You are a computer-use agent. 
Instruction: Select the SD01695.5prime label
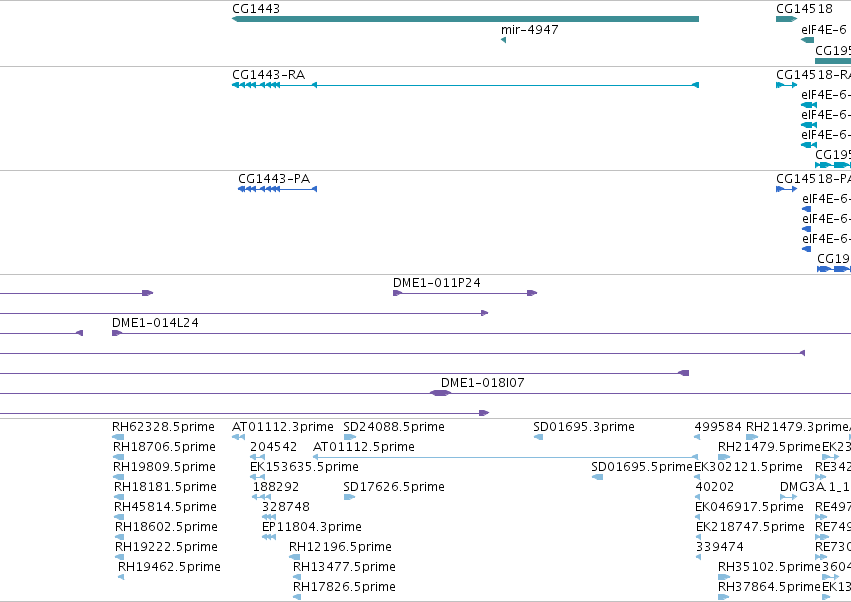642,467
